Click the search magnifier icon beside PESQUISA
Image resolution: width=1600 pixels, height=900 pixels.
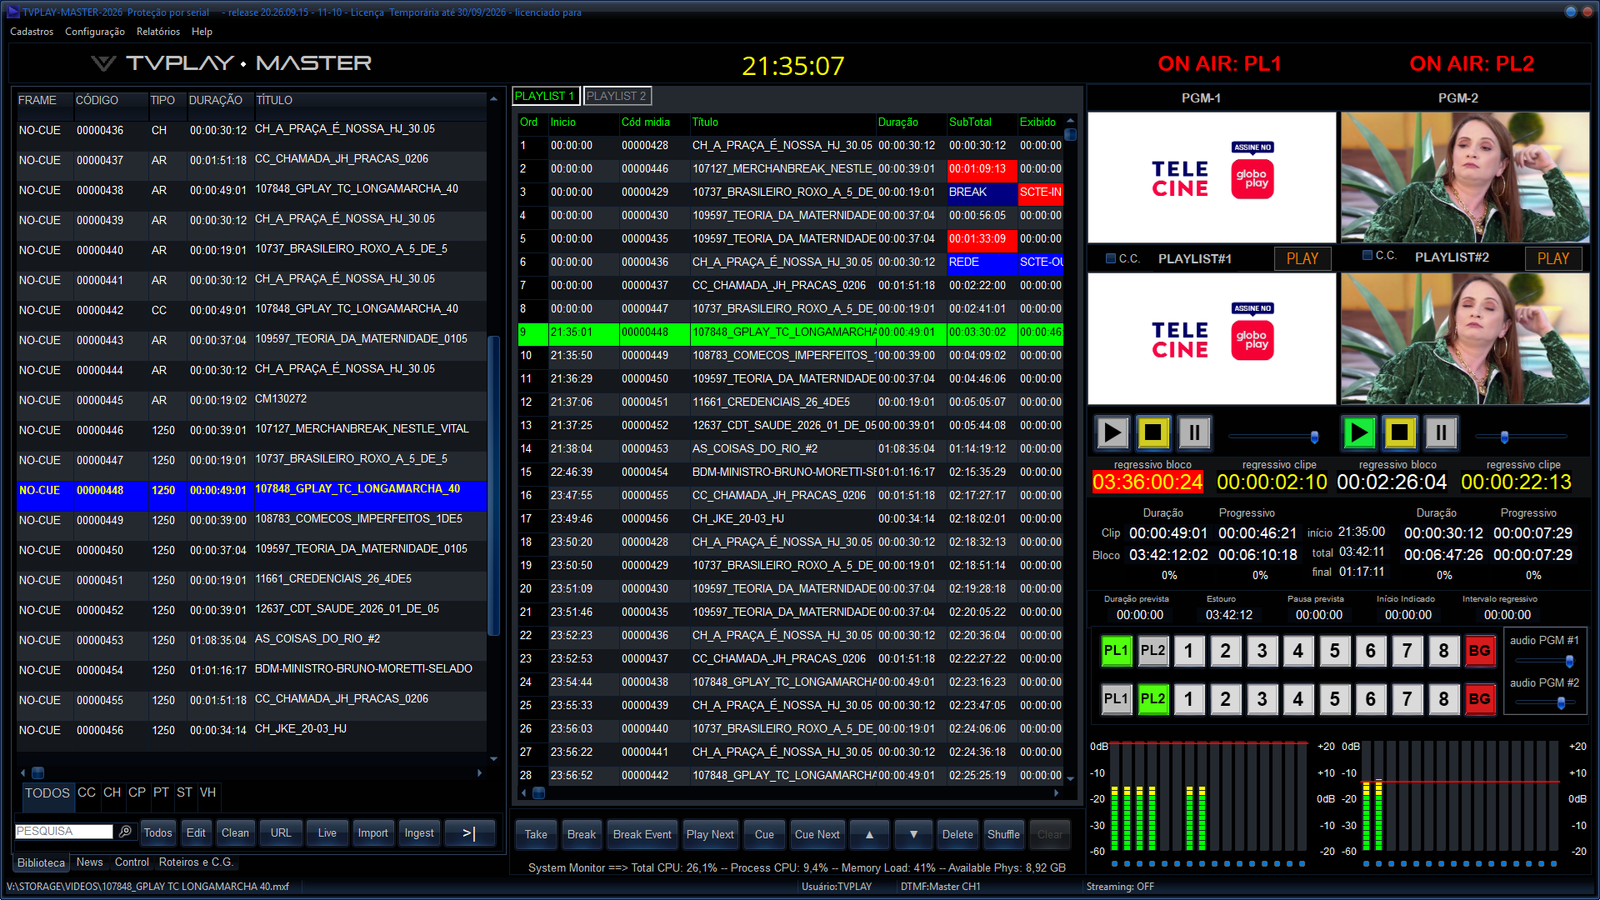pyautogui.click(x=125, y=831)
